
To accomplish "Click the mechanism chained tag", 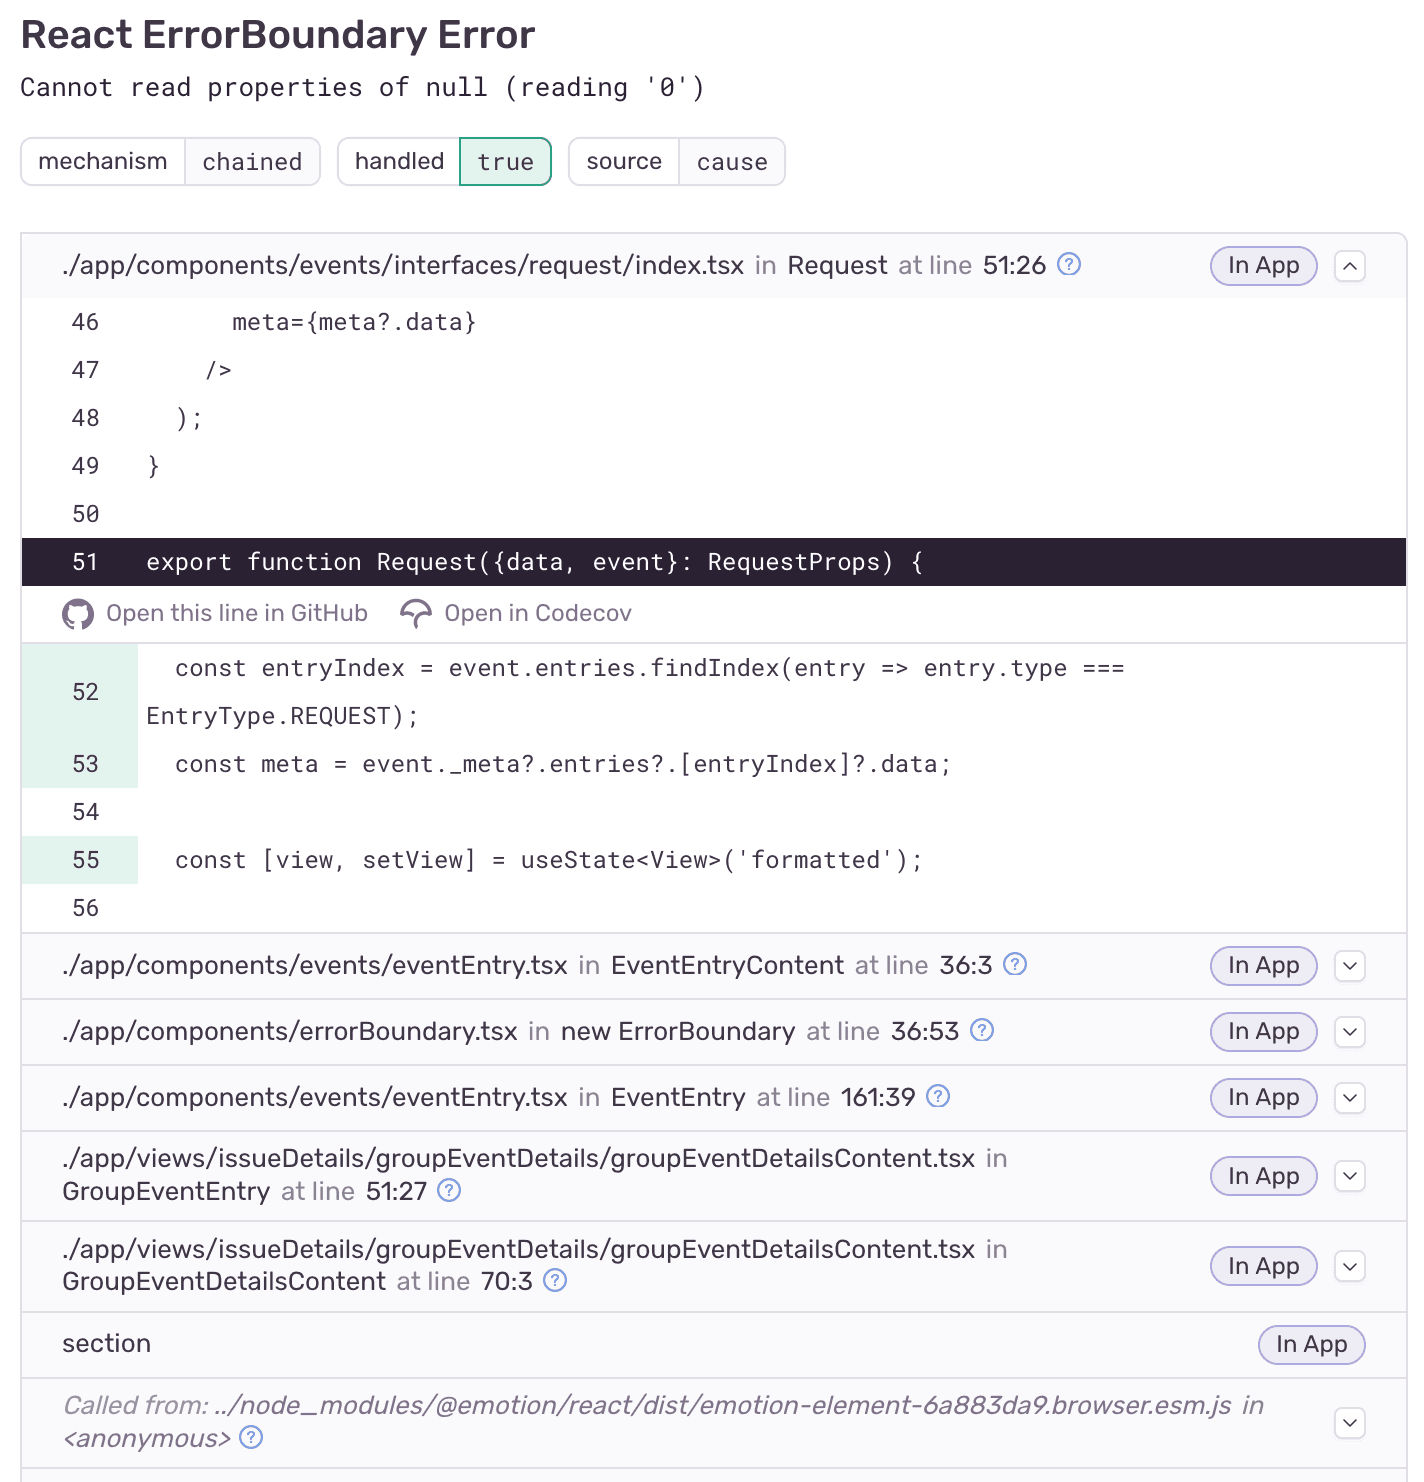I will click(252, 161).
